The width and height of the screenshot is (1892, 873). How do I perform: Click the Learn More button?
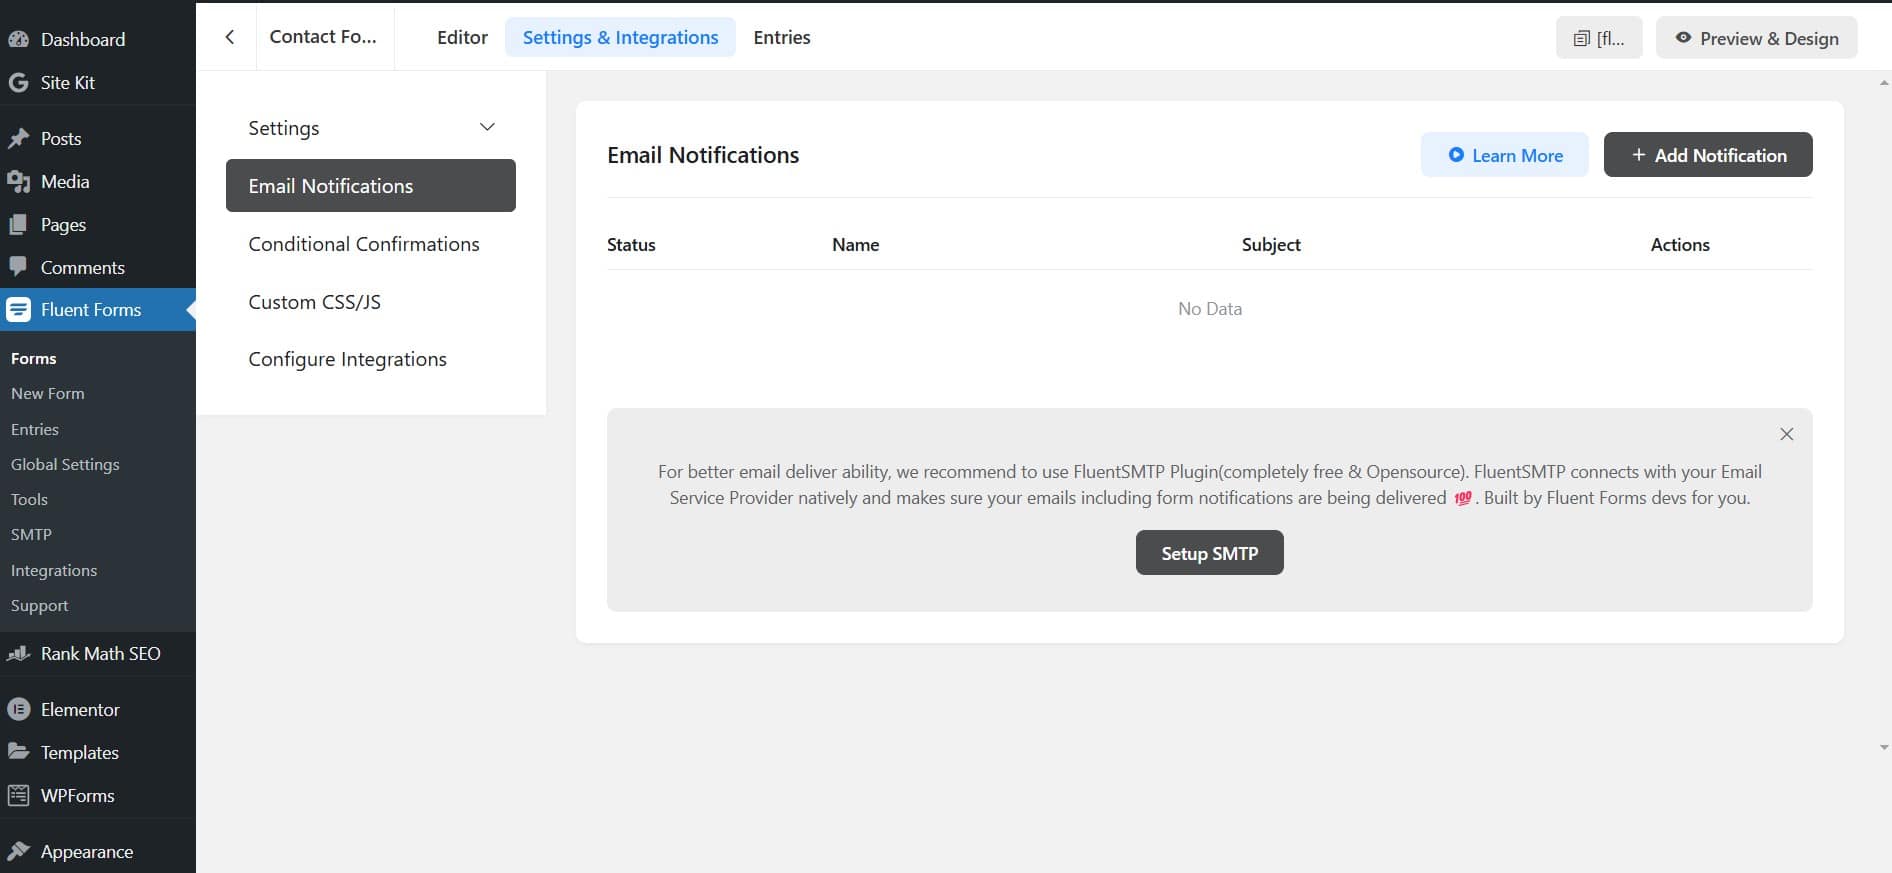(1504, 155)
